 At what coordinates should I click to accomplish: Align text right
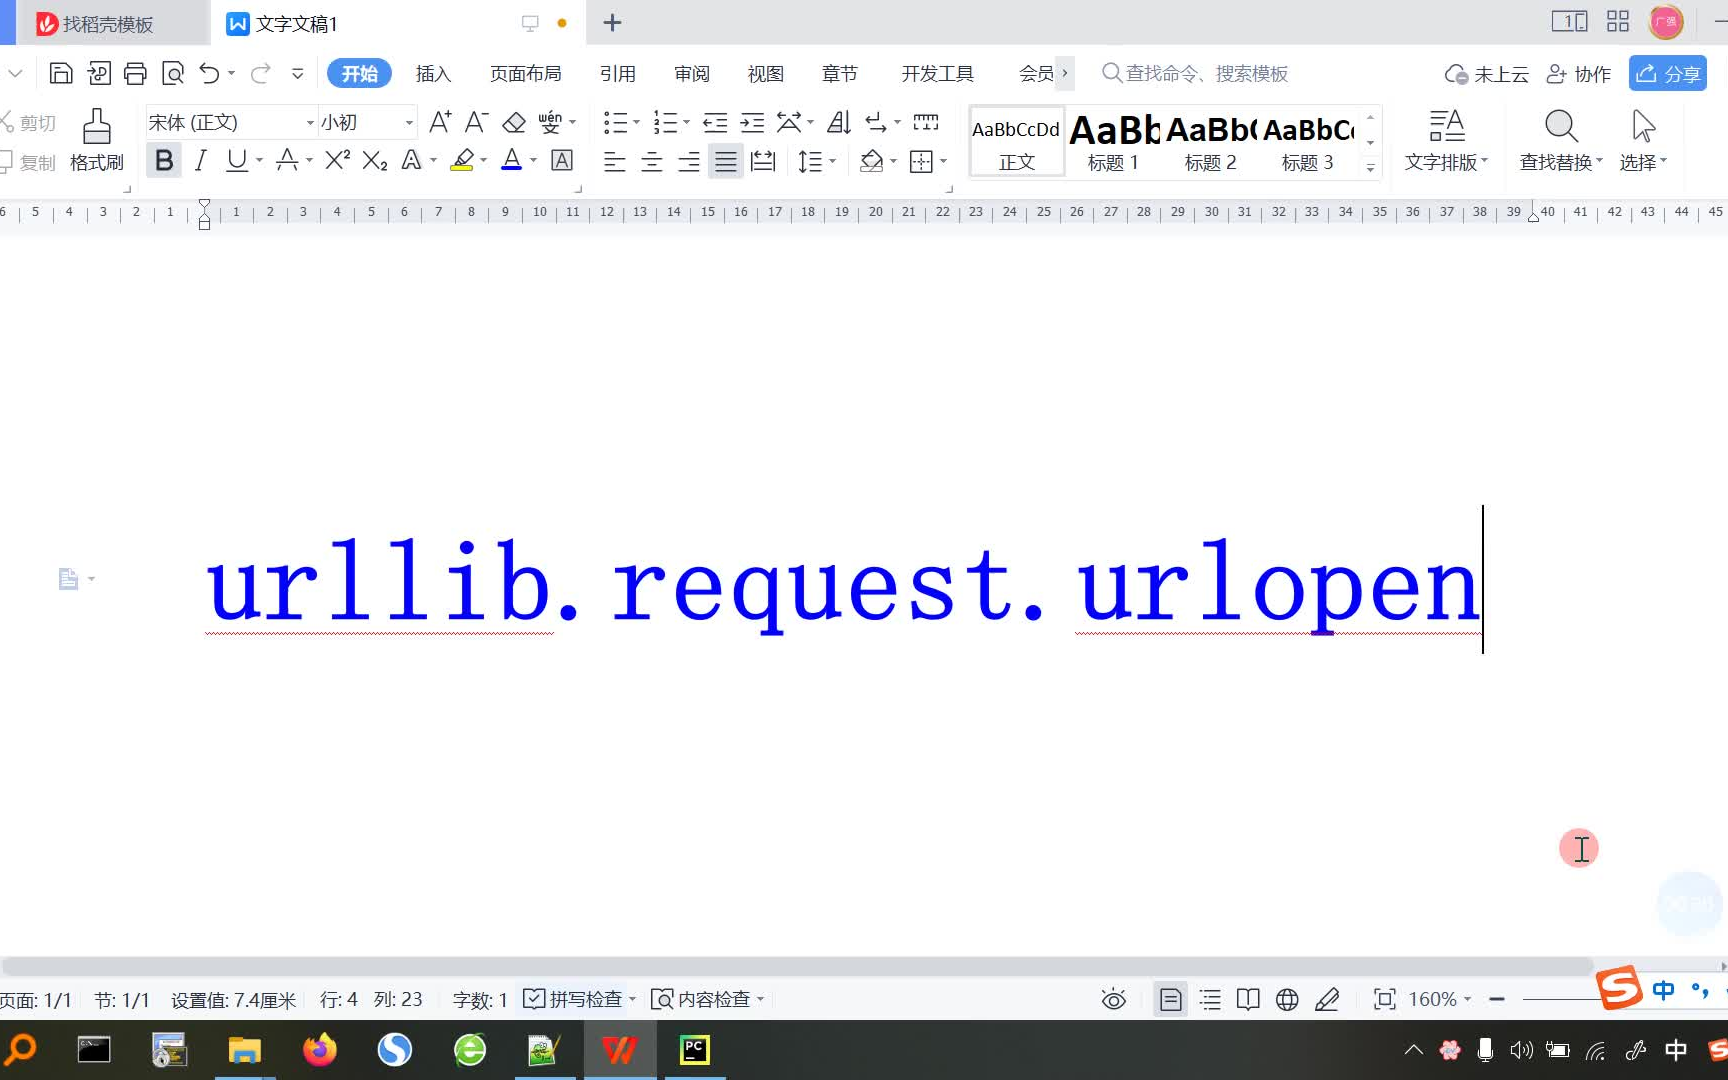(689, 161)
